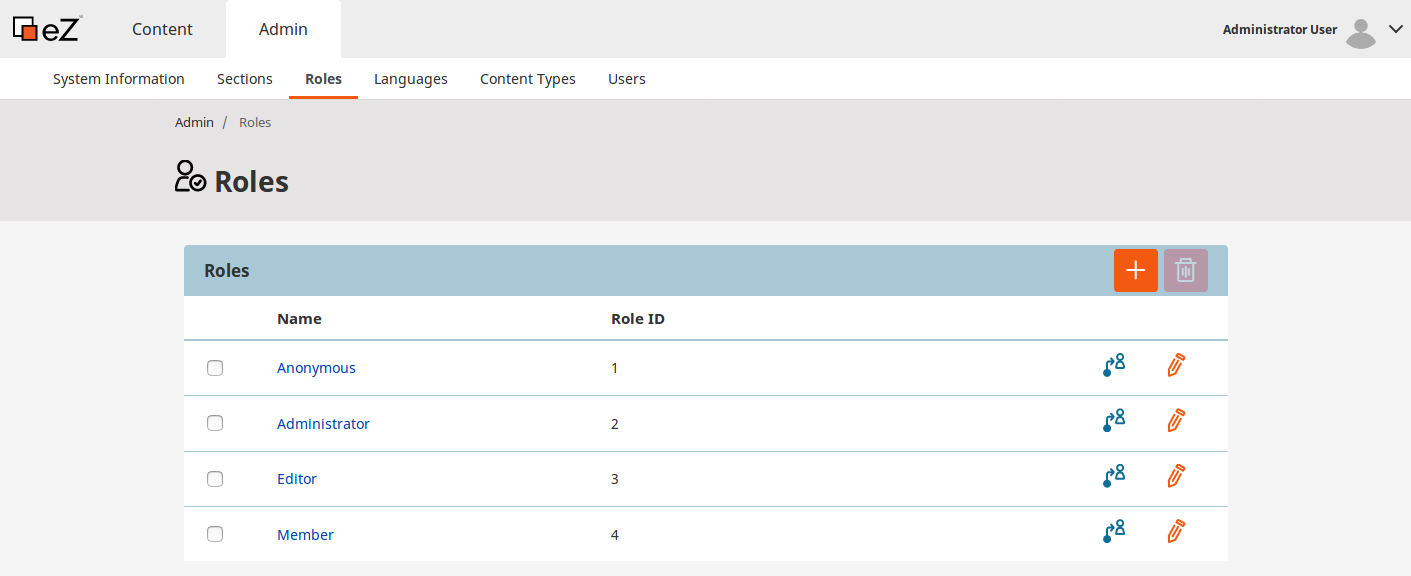Open assign users icon for Administrator role
This screenshot has height=576, width=1411.
click(x=1113, y=421)
